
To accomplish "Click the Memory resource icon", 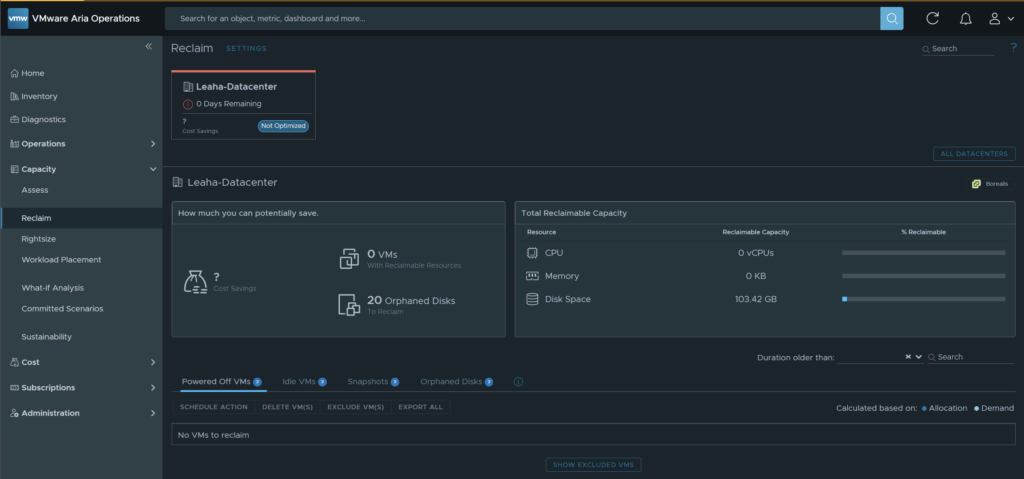I will (532, 276).
